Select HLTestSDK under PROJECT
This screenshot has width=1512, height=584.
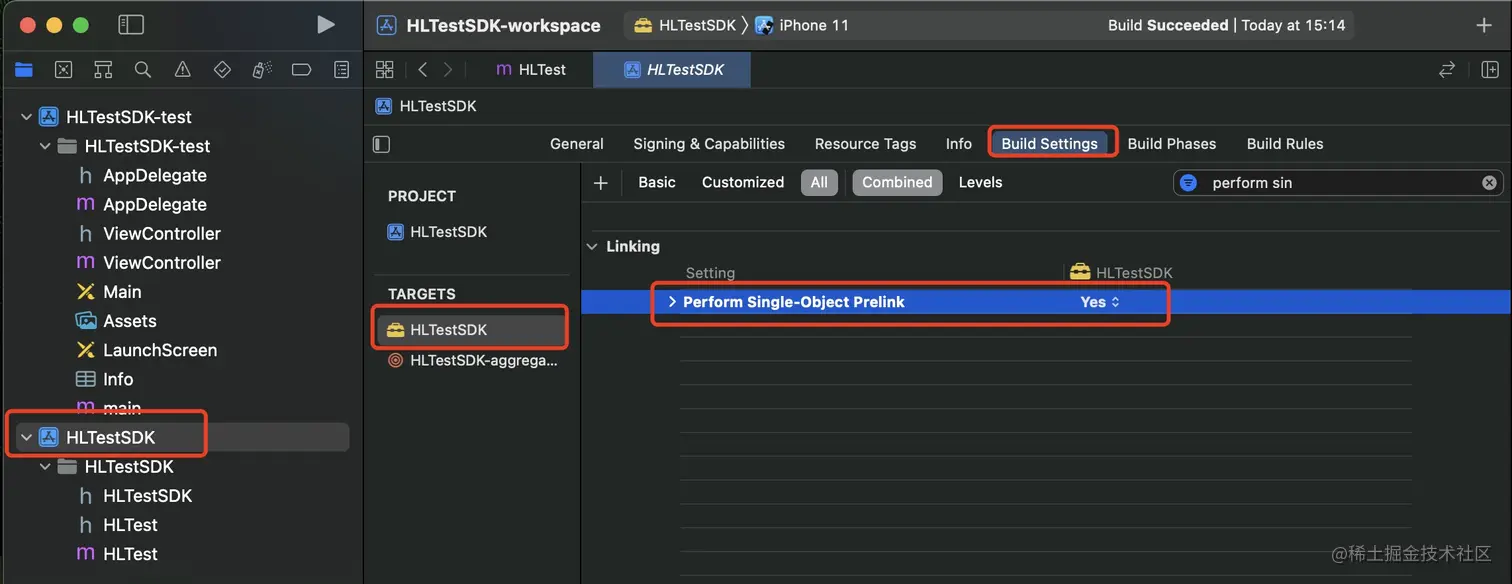click(438, 232)
